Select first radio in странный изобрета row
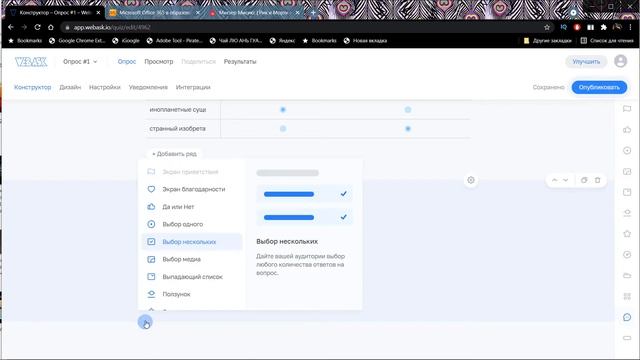Screen dimensions: 640x360 click(283, 129)
